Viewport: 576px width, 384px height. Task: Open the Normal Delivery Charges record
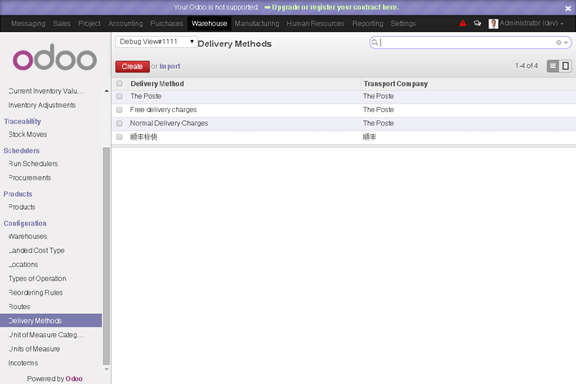tap(169, 123)
